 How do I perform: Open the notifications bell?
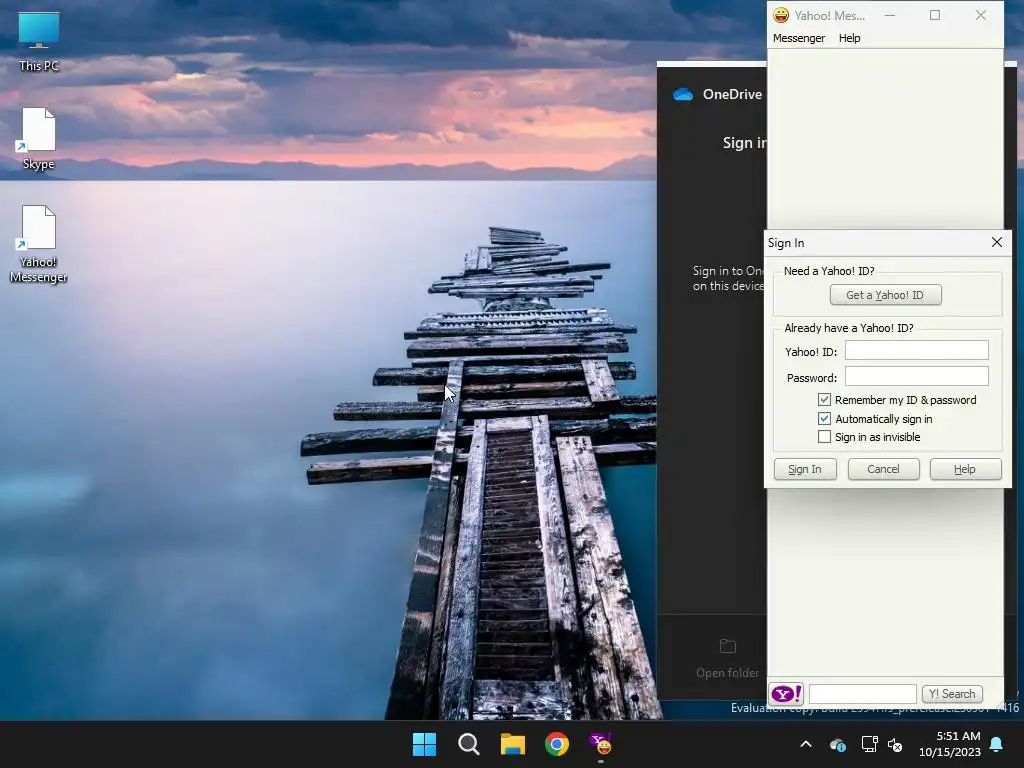[x=997, y=744]
